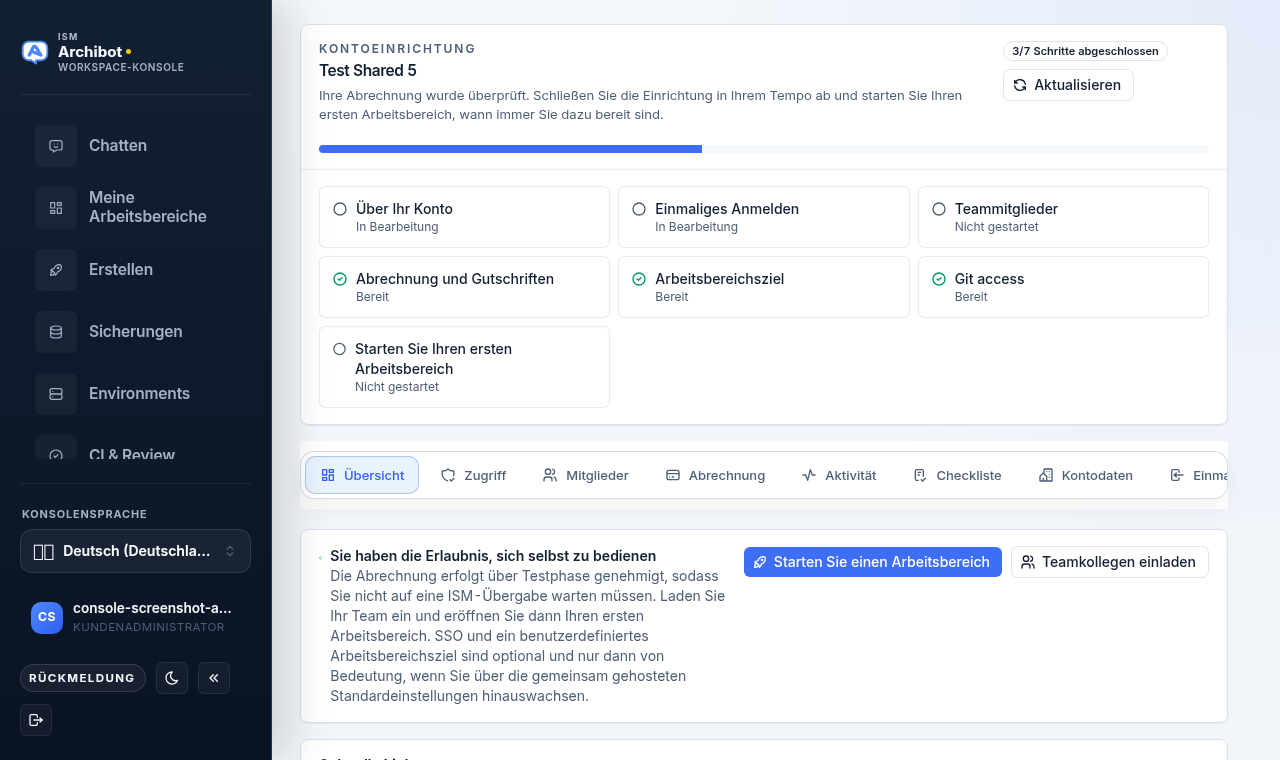Click the Test Shared 5 title
The height and width of the screenshot is (760, 1280).
pyautogui.click(x=368, y=71)
